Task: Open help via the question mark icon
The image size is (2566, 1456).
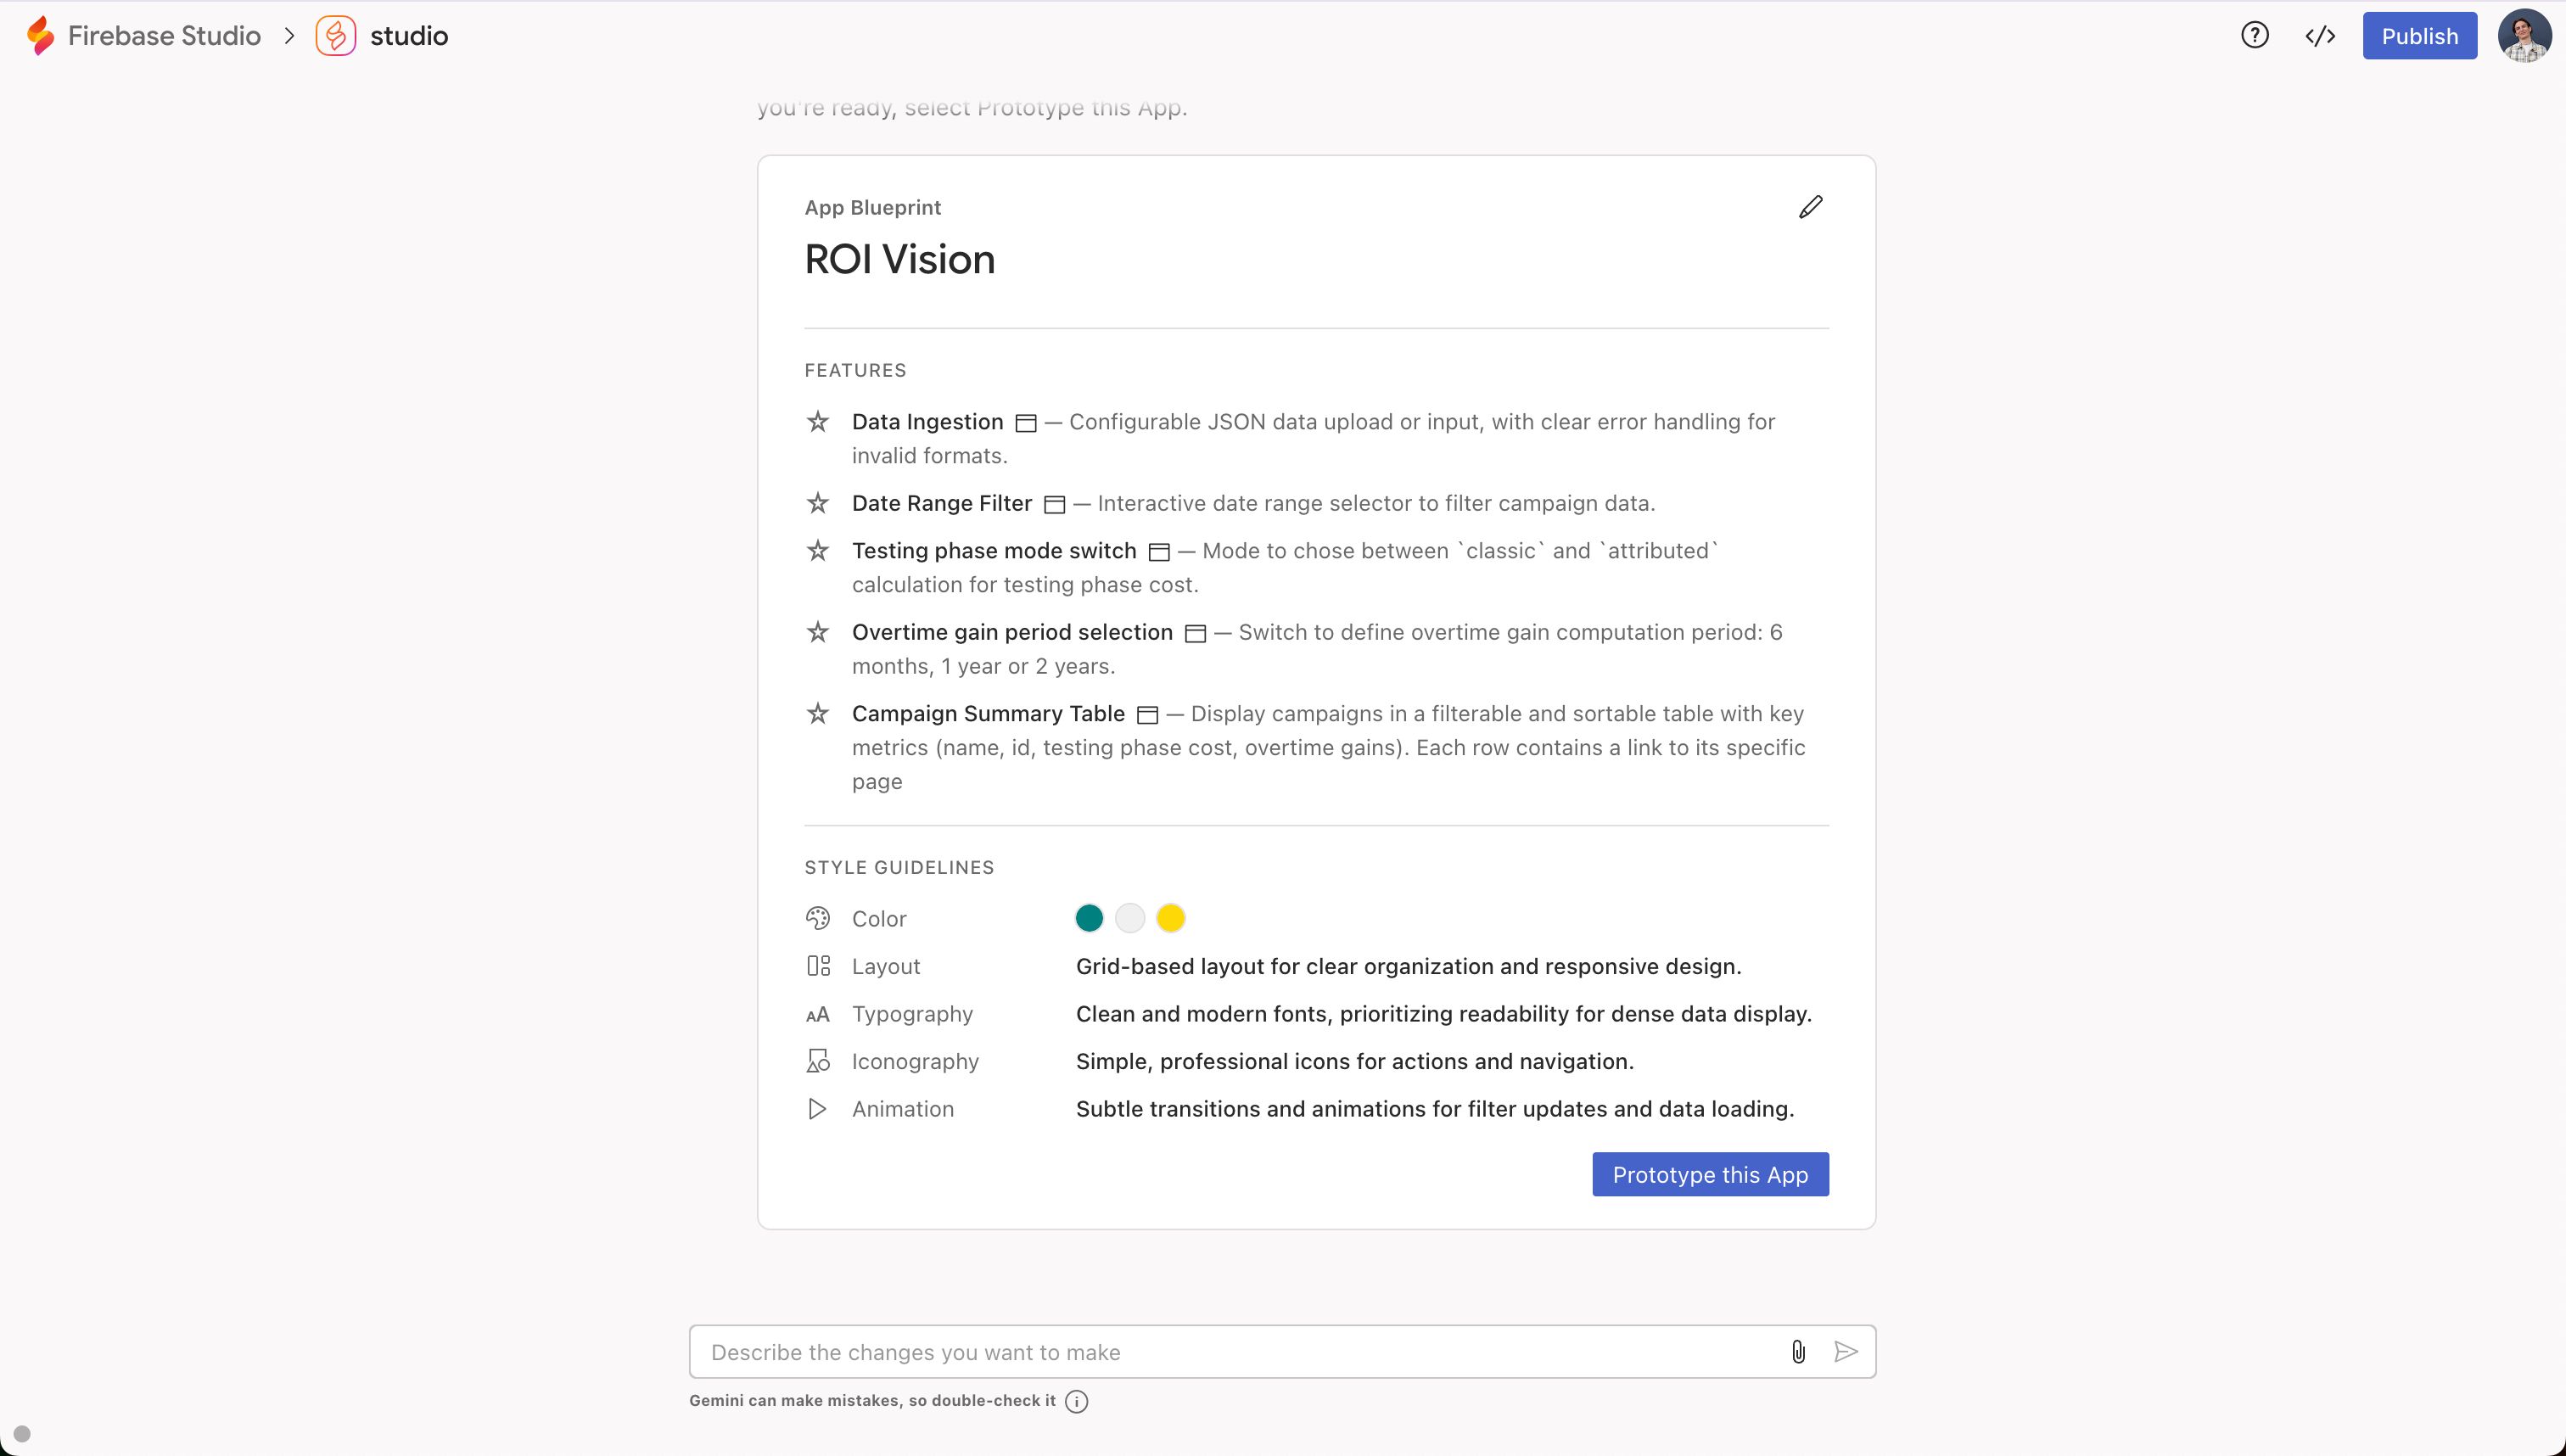Action: 2254,35
